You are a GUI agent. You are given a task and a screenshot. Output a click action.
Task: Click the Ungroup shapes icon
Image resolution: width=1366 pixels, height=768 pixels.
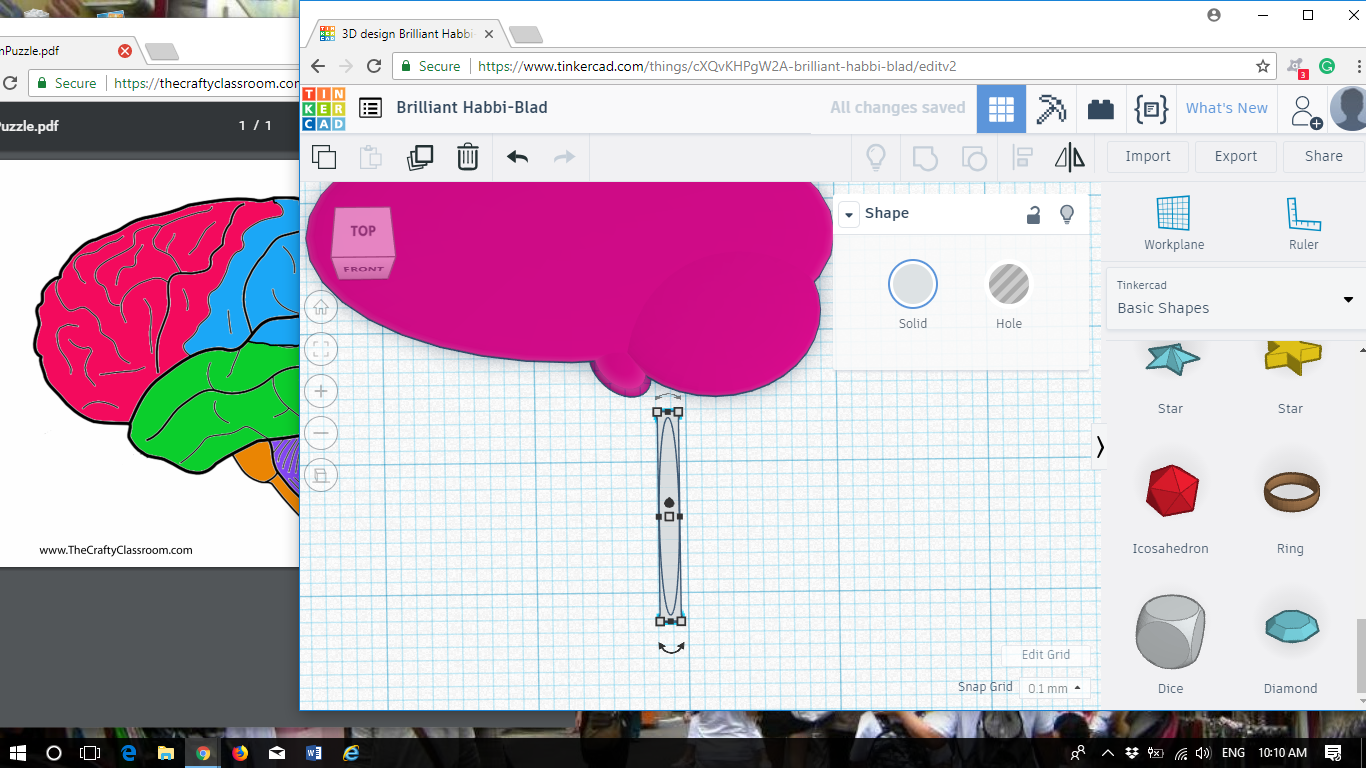[973, 157]
